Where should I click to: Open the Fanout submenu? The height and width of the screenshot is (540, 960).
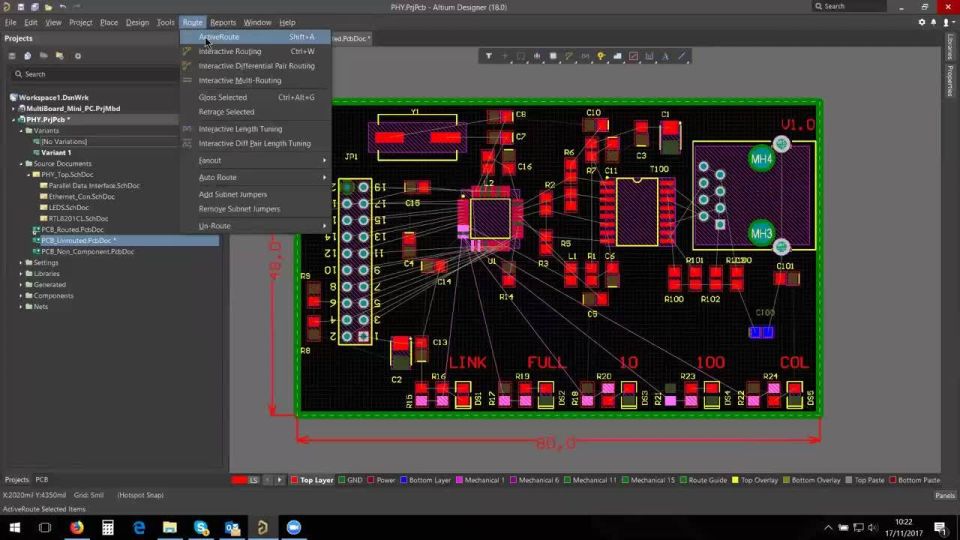255,160
